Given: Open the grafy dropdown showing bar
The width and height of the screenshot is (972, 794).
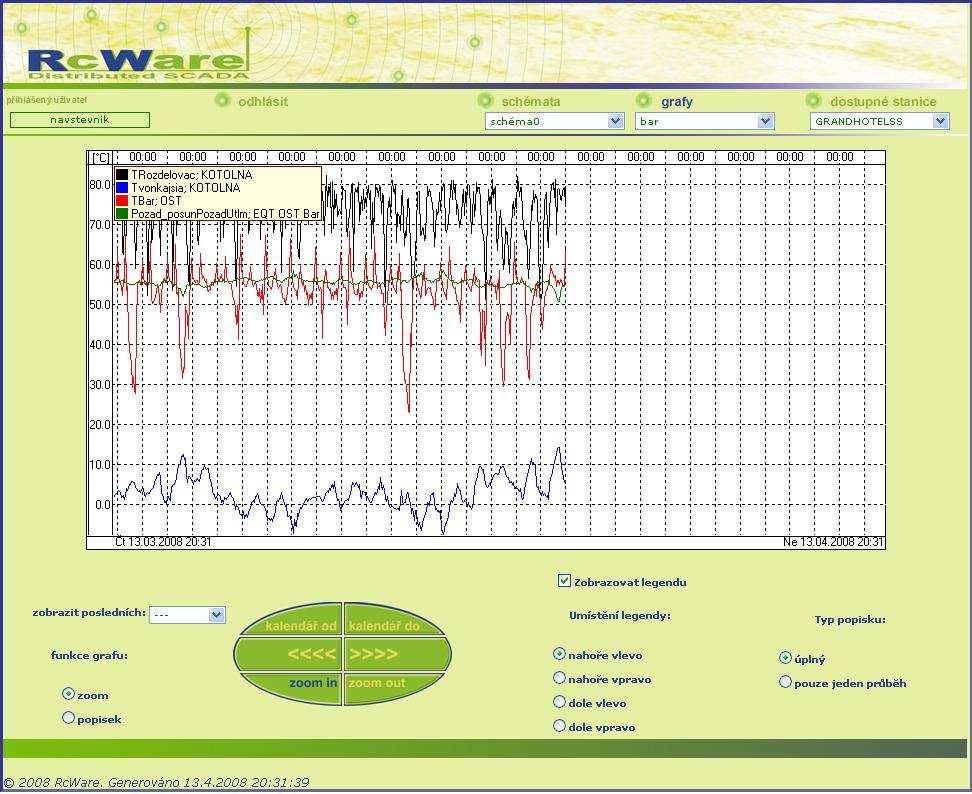Looking at the screenshot, I should [x=705, y=121].
